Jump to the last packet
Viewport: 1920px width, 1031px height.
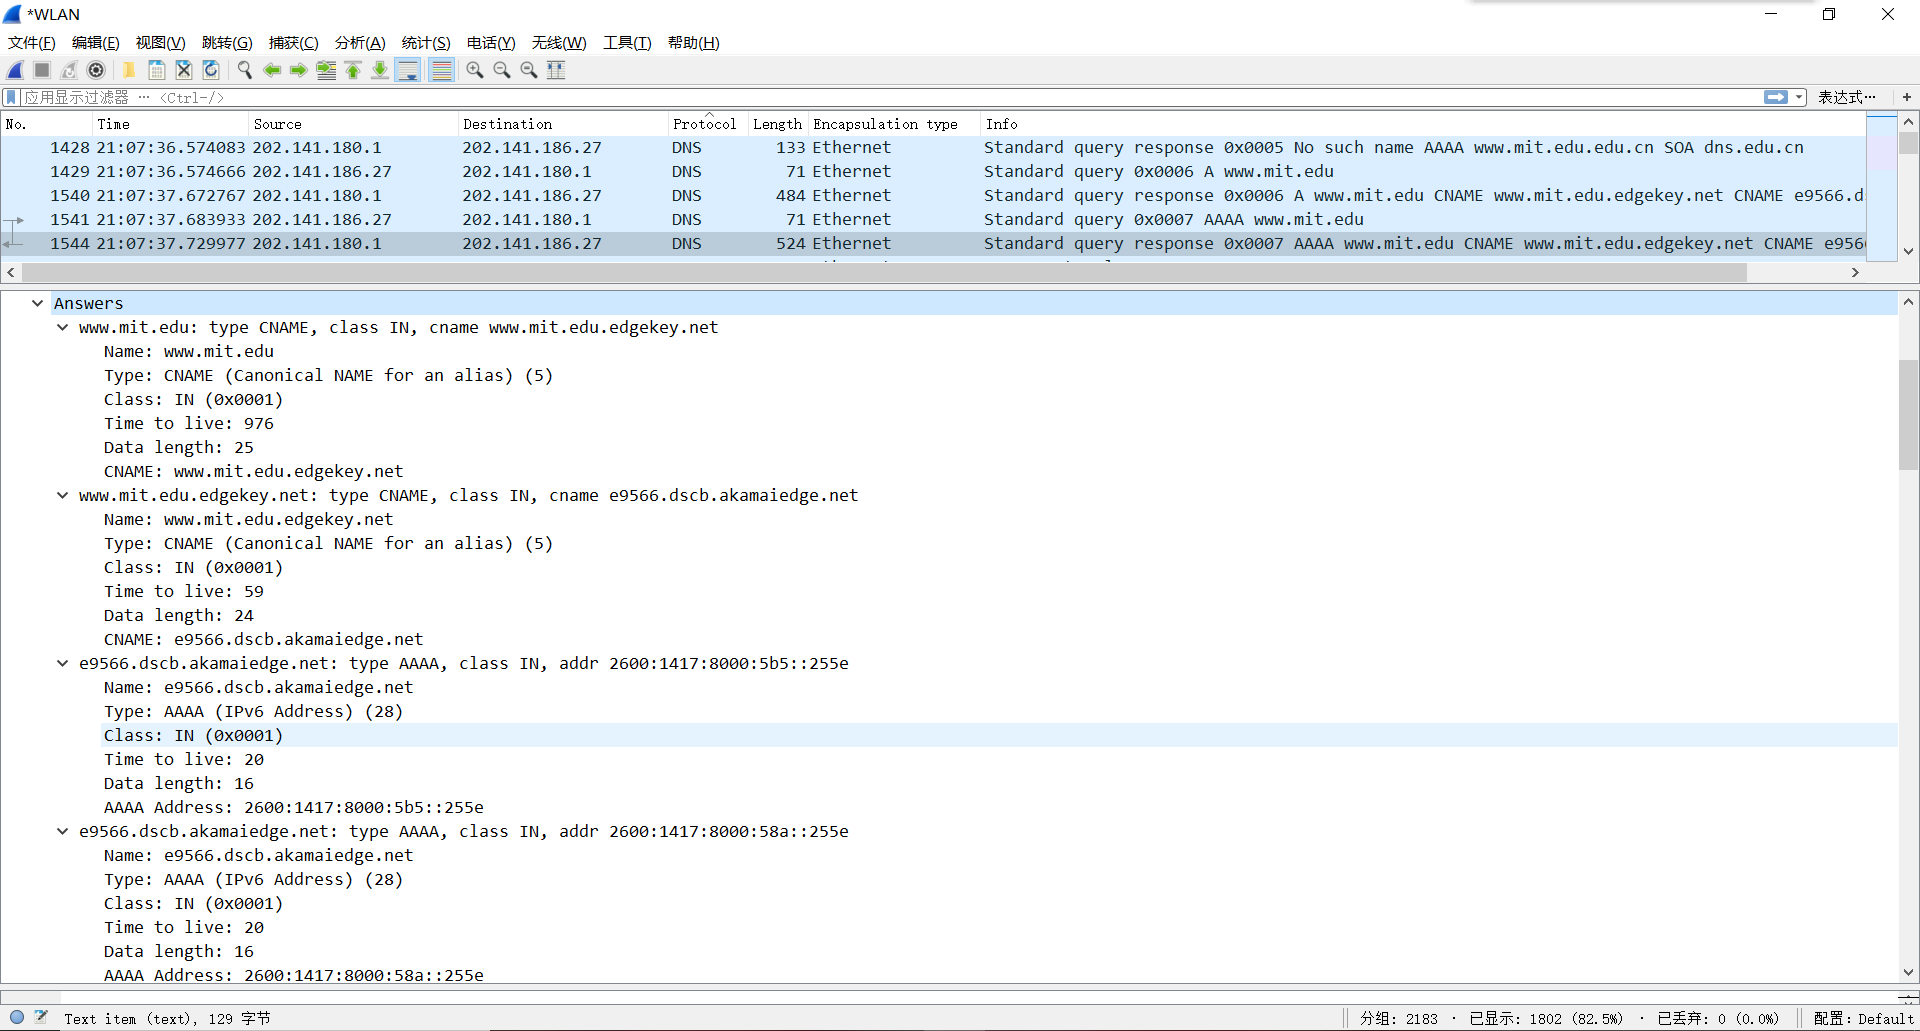pyautogui.click(x=380, y=70)
